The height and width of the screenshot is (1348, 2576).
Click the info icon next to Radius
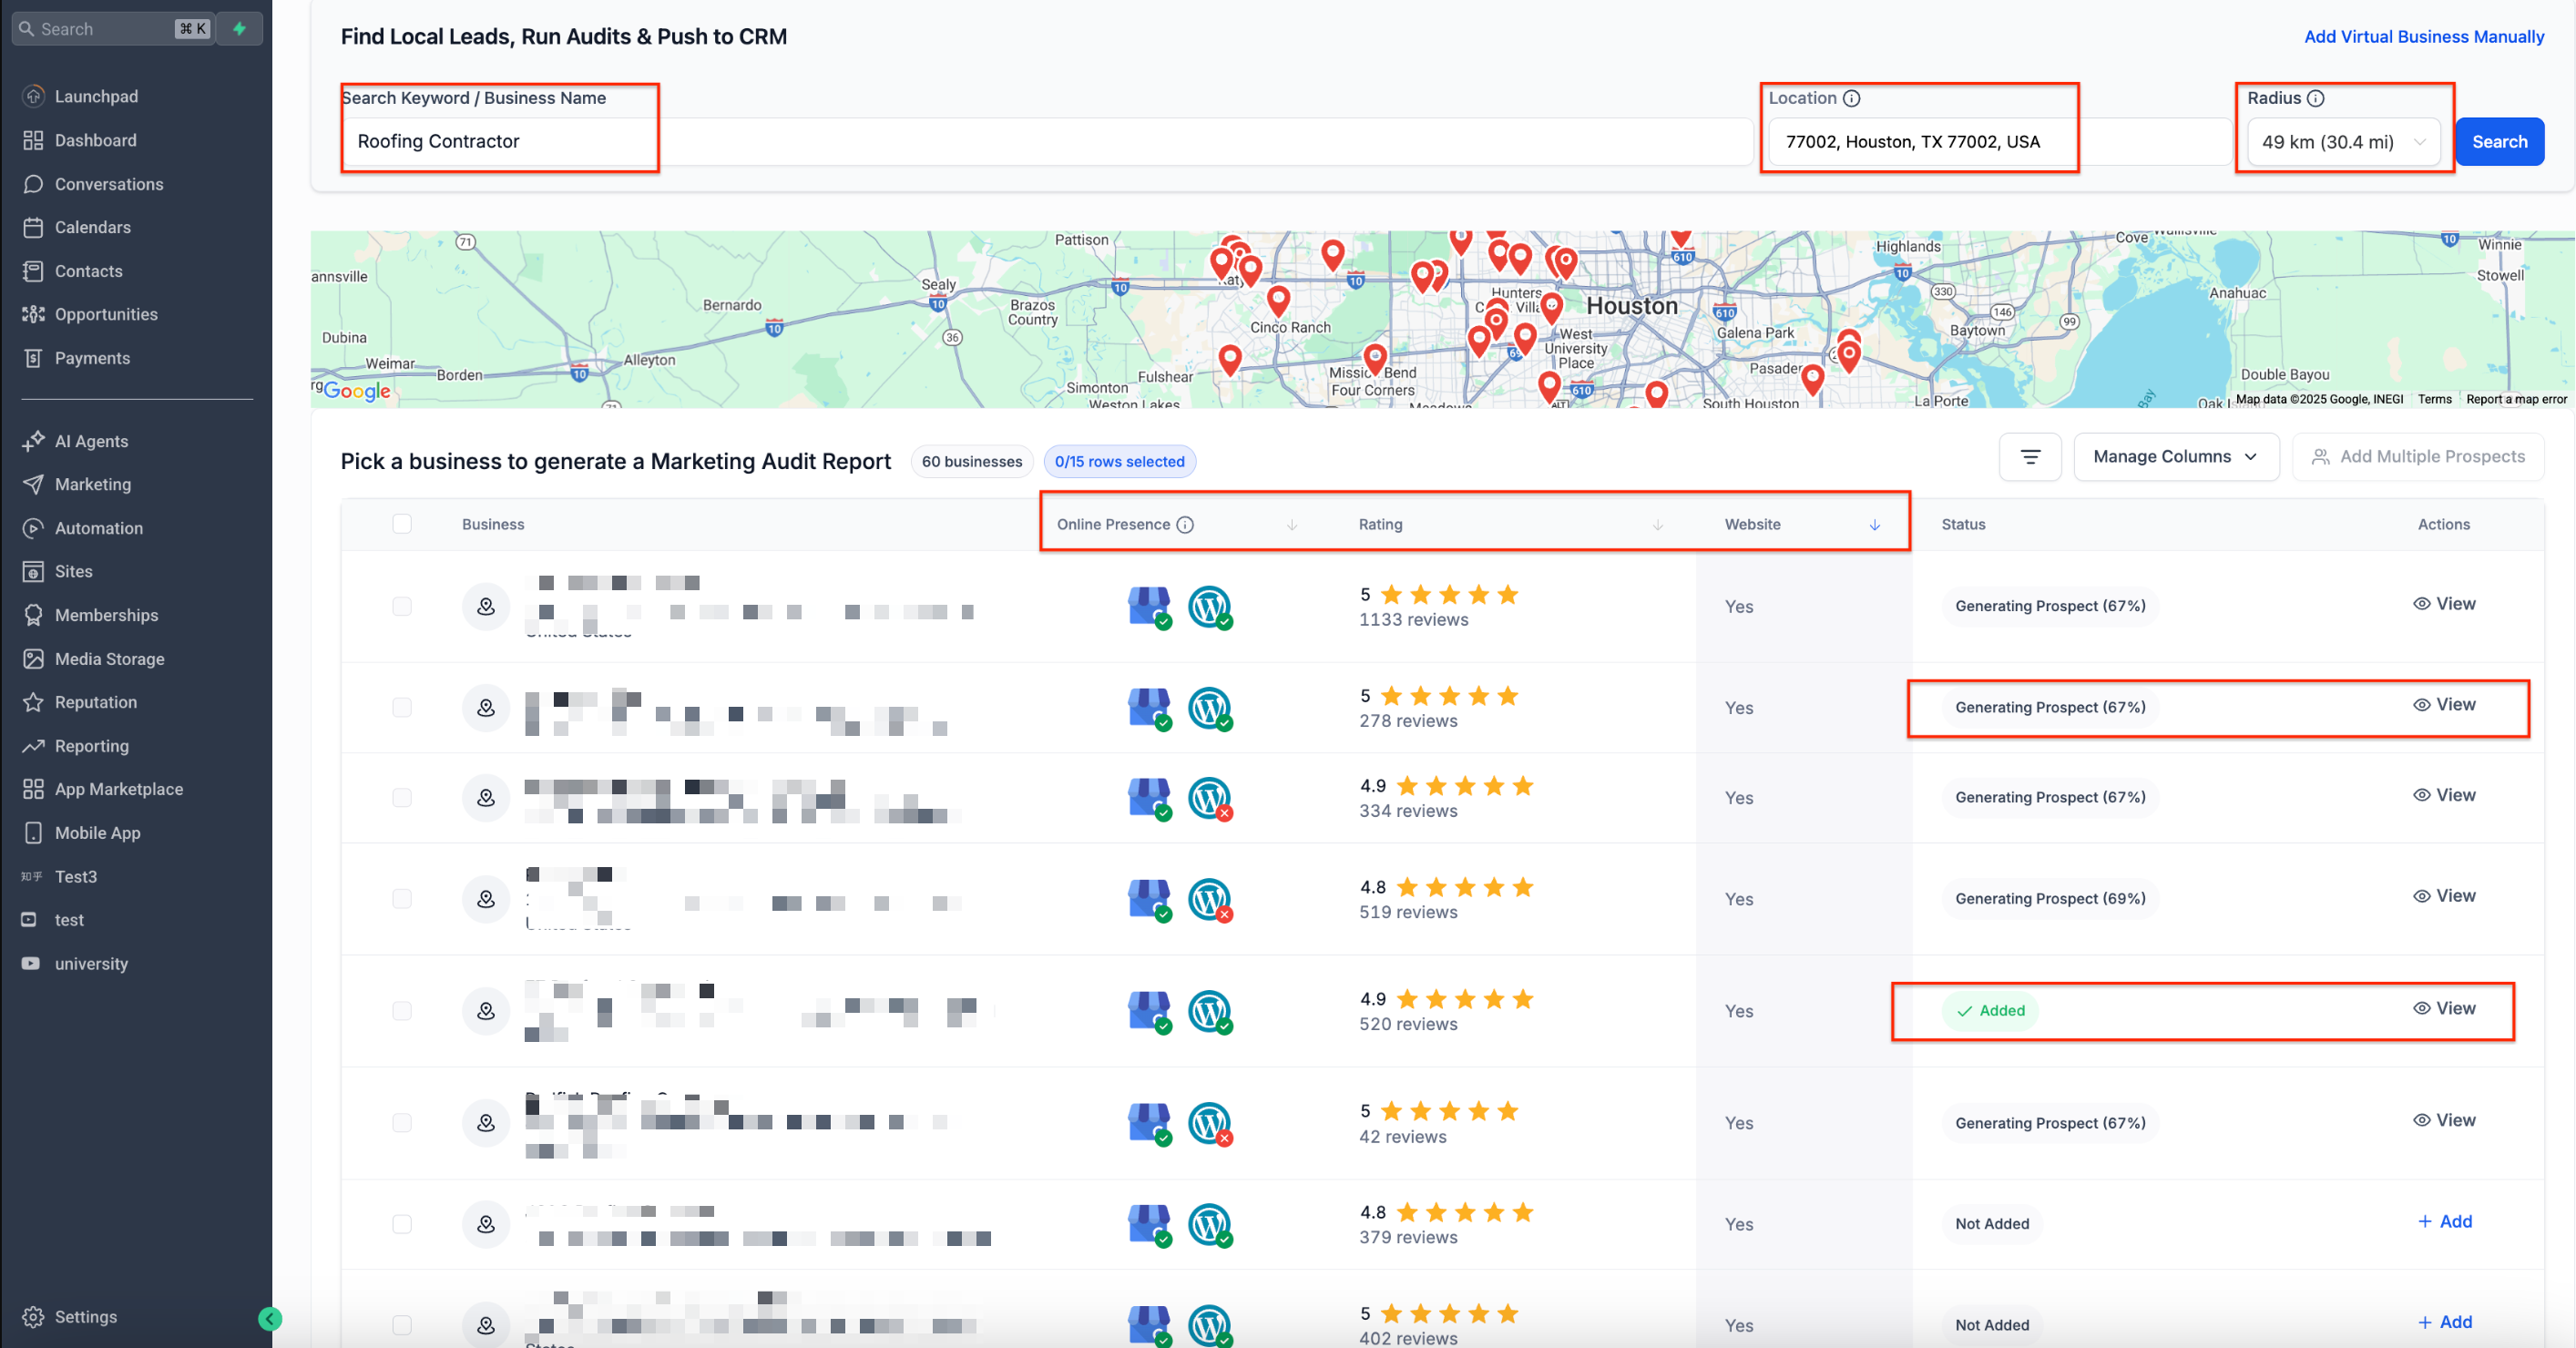(x=2315, y=98)
